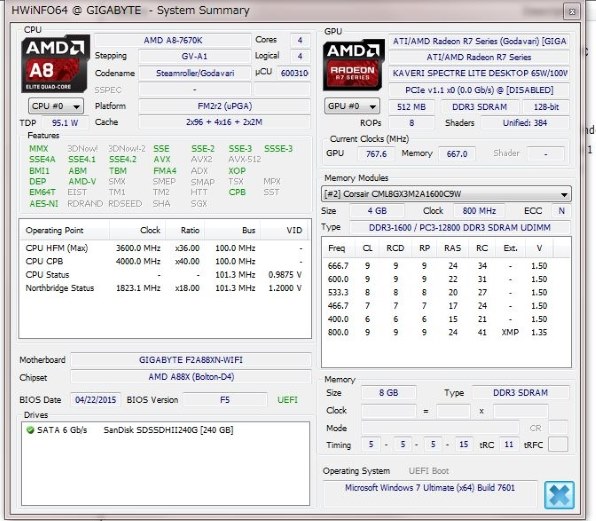Click the Steamroller/Godavari codename field

tap(195, 73)
